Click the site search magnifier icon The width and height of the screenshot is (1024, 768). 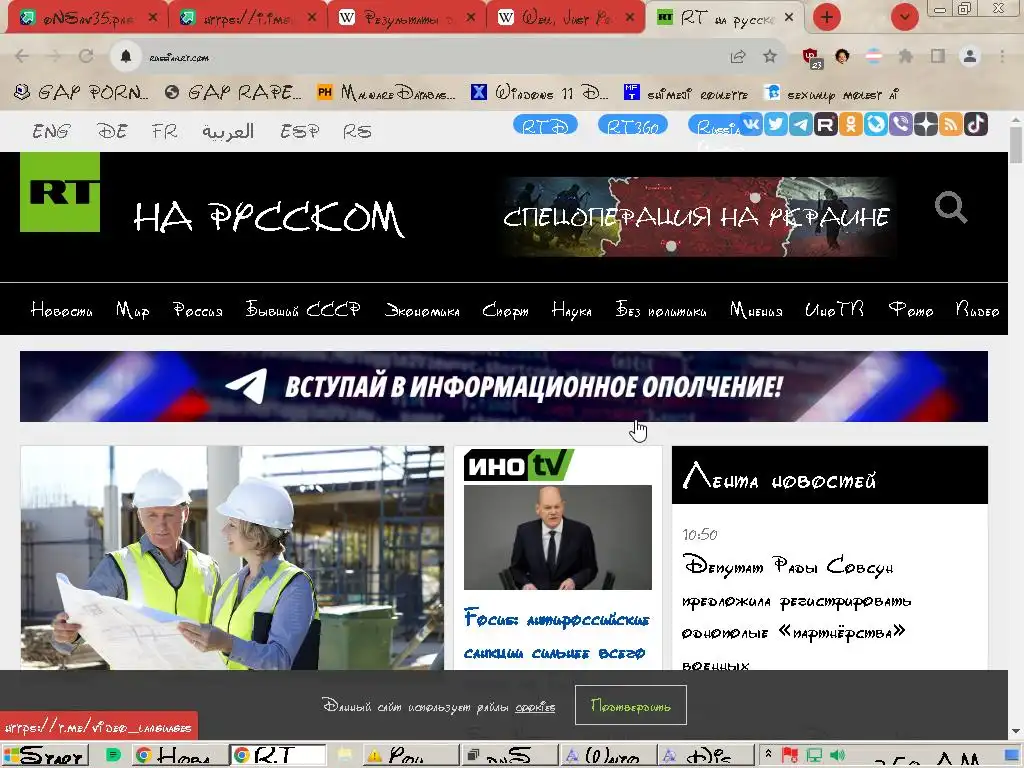pyautogui.click(x=950, y=208)
